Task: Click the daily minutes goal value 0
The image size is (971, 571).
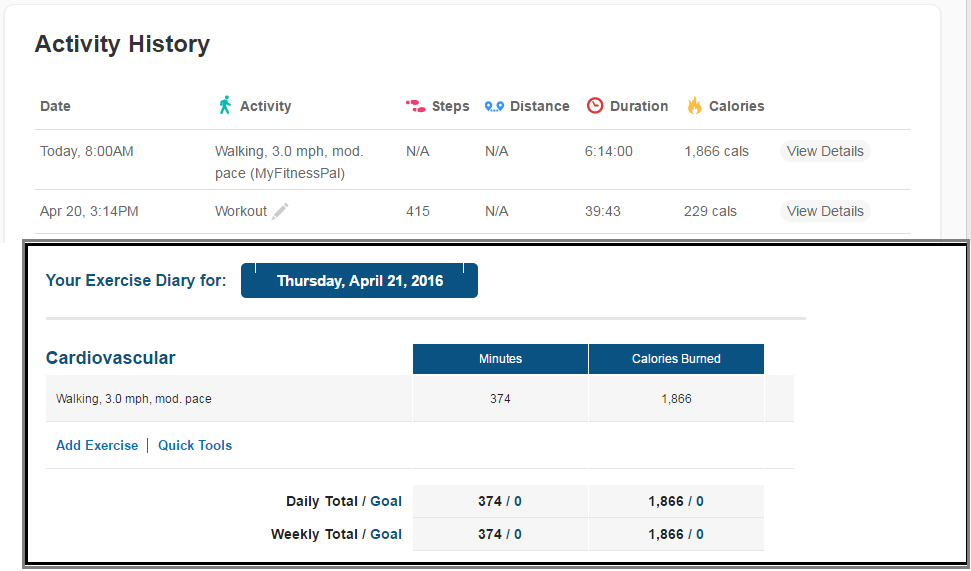Action: coord(518,501)
